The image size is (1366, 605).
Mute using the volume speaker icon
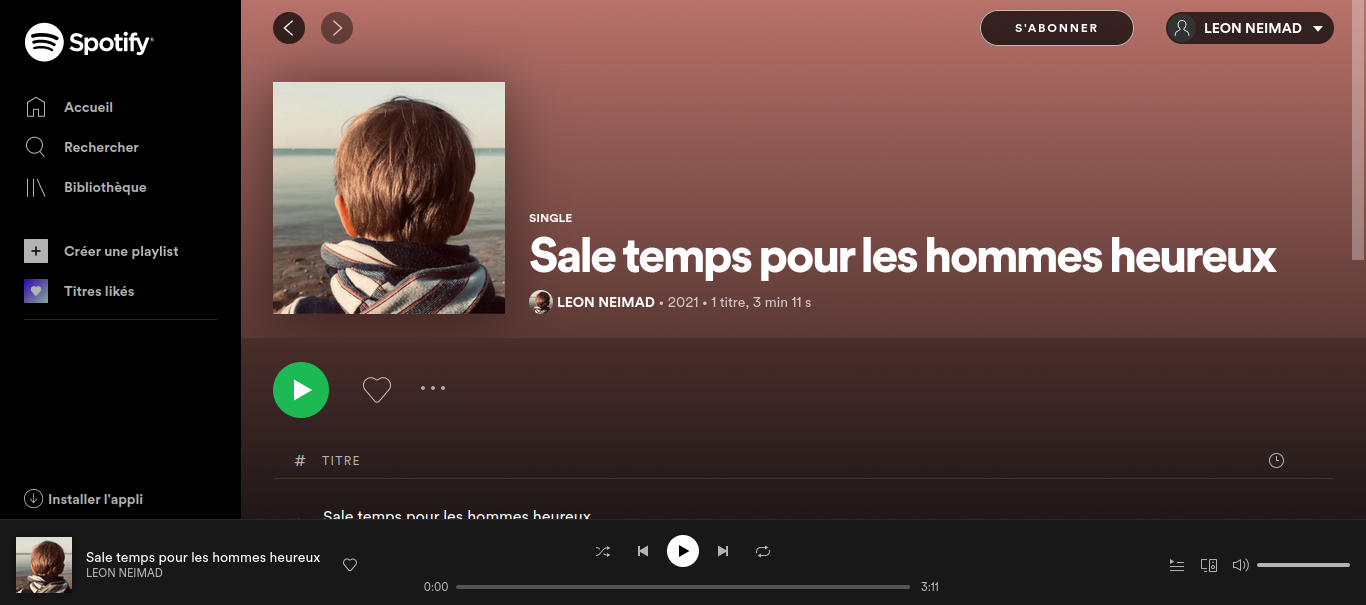coord(1240,565)
